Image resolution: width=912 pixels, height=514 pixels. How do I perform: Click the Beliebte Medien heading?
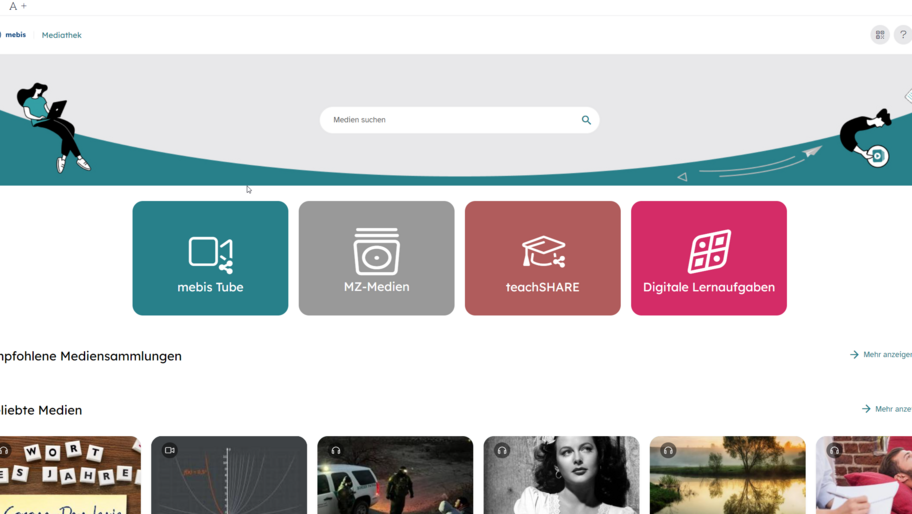click(41, 410)
